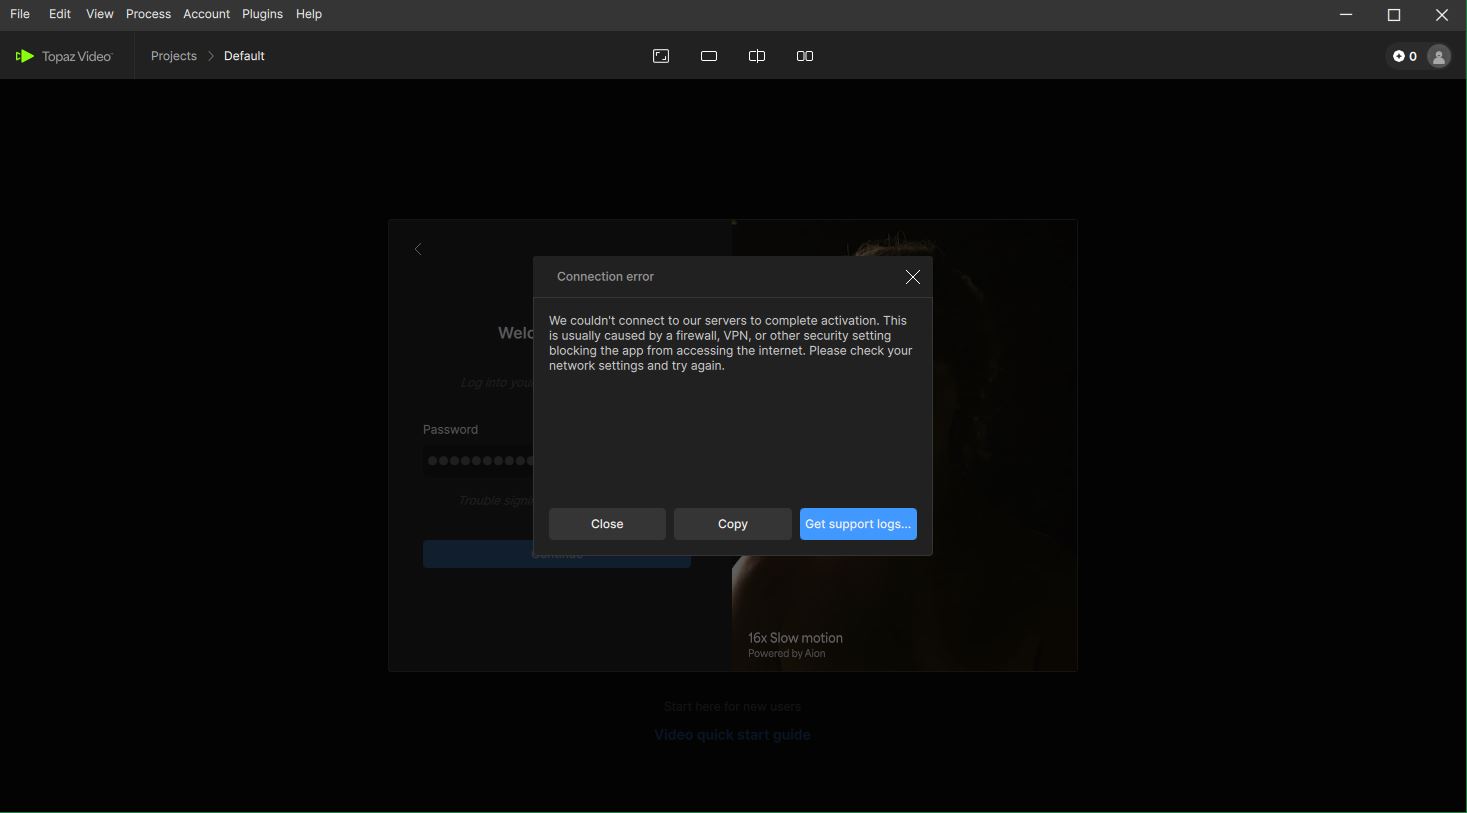
Task: Open the Video quick start guide link
Action: tap(732, 735)
